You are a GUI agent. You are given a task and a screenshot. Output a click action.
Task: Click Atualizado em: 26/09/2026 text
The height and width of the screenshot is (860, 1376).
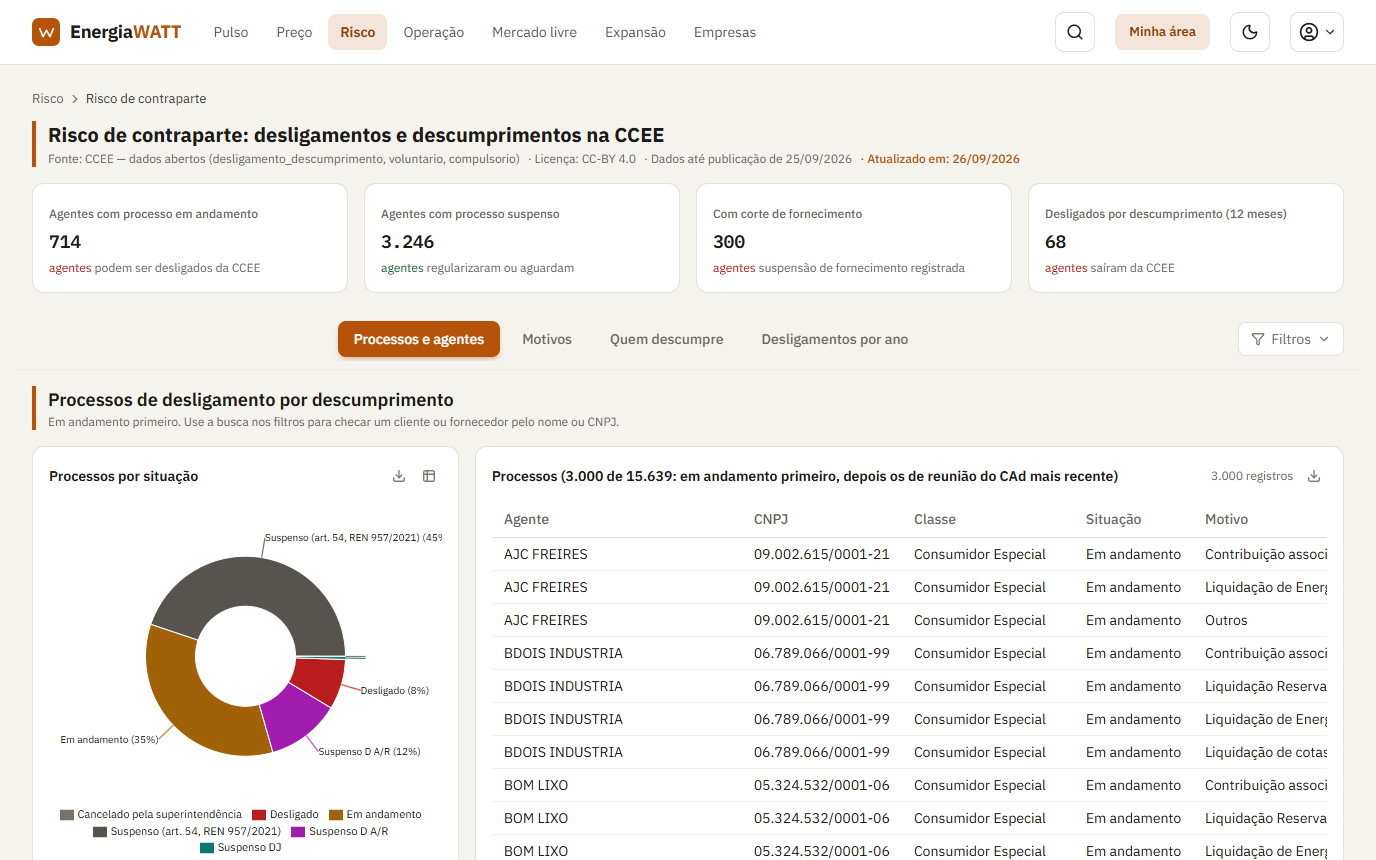(x=943, y=159)
